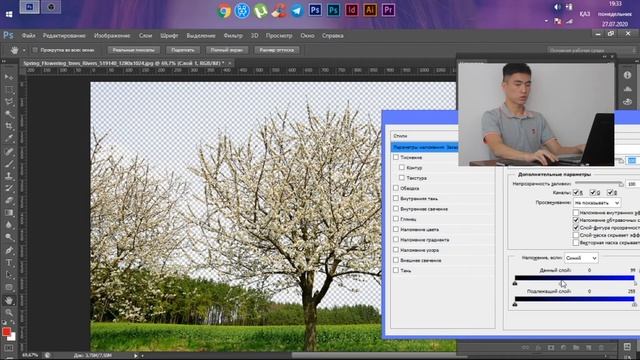Select the Lasso tool
Image resolution: width=640 pixels, height=360 pixels.
coord(9,102)
